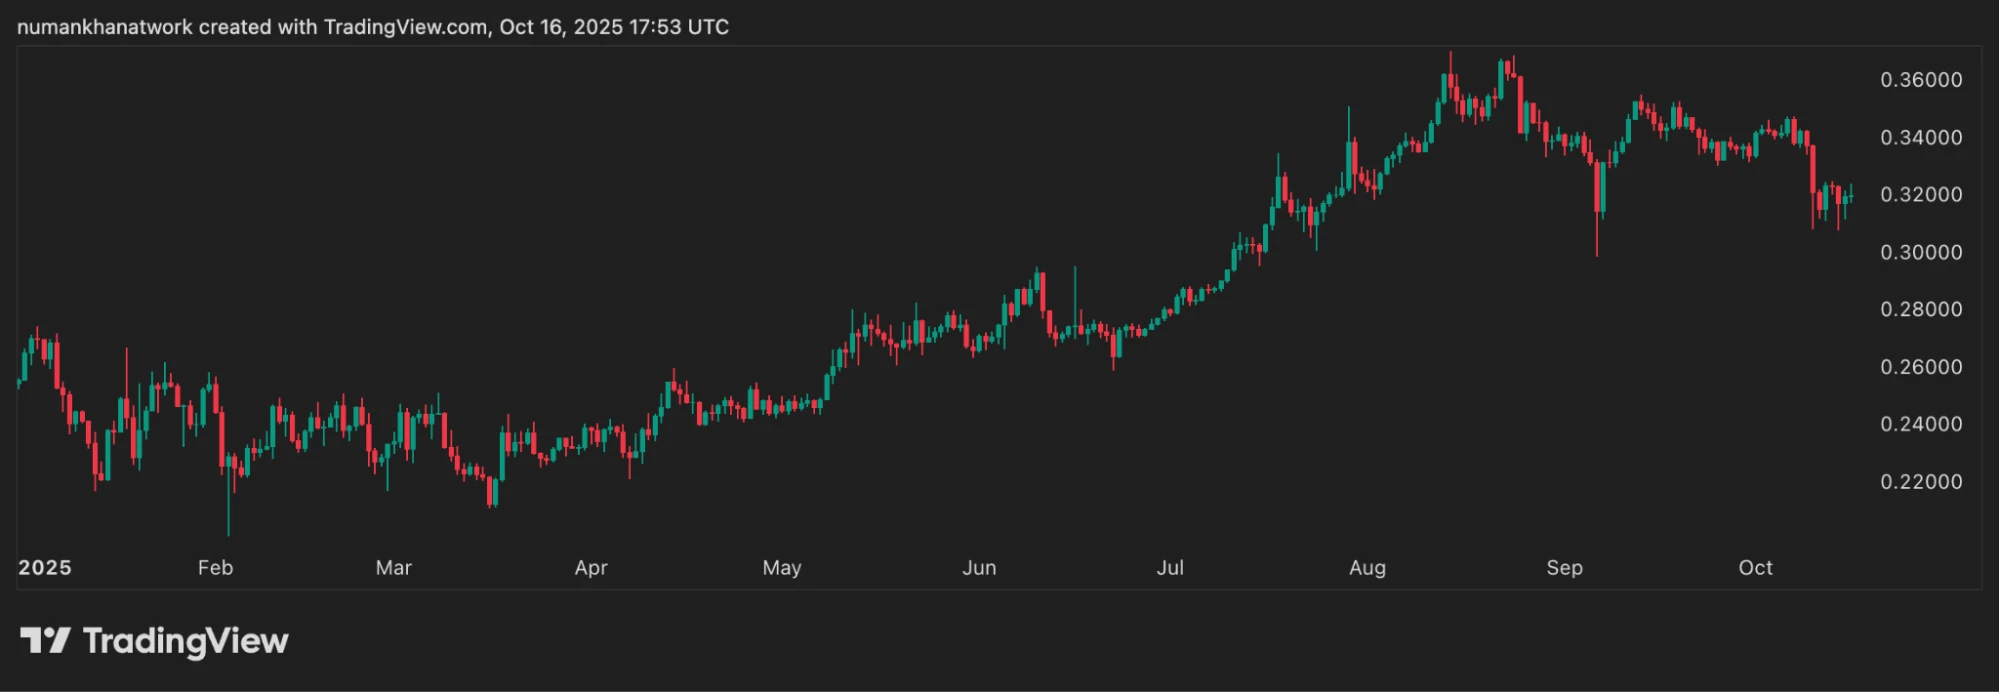Select the May time axis marker

coord(781,567)
